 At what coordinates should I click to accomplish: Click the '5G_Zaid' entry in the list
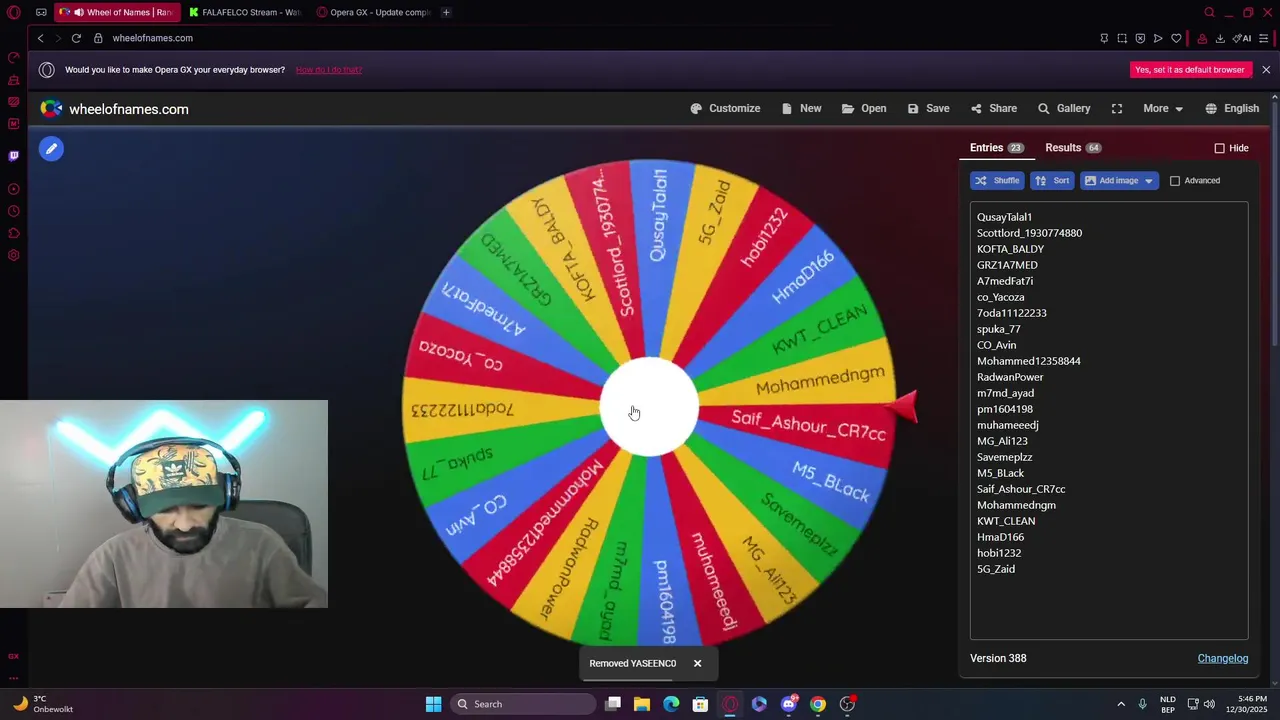click(996, 569)
